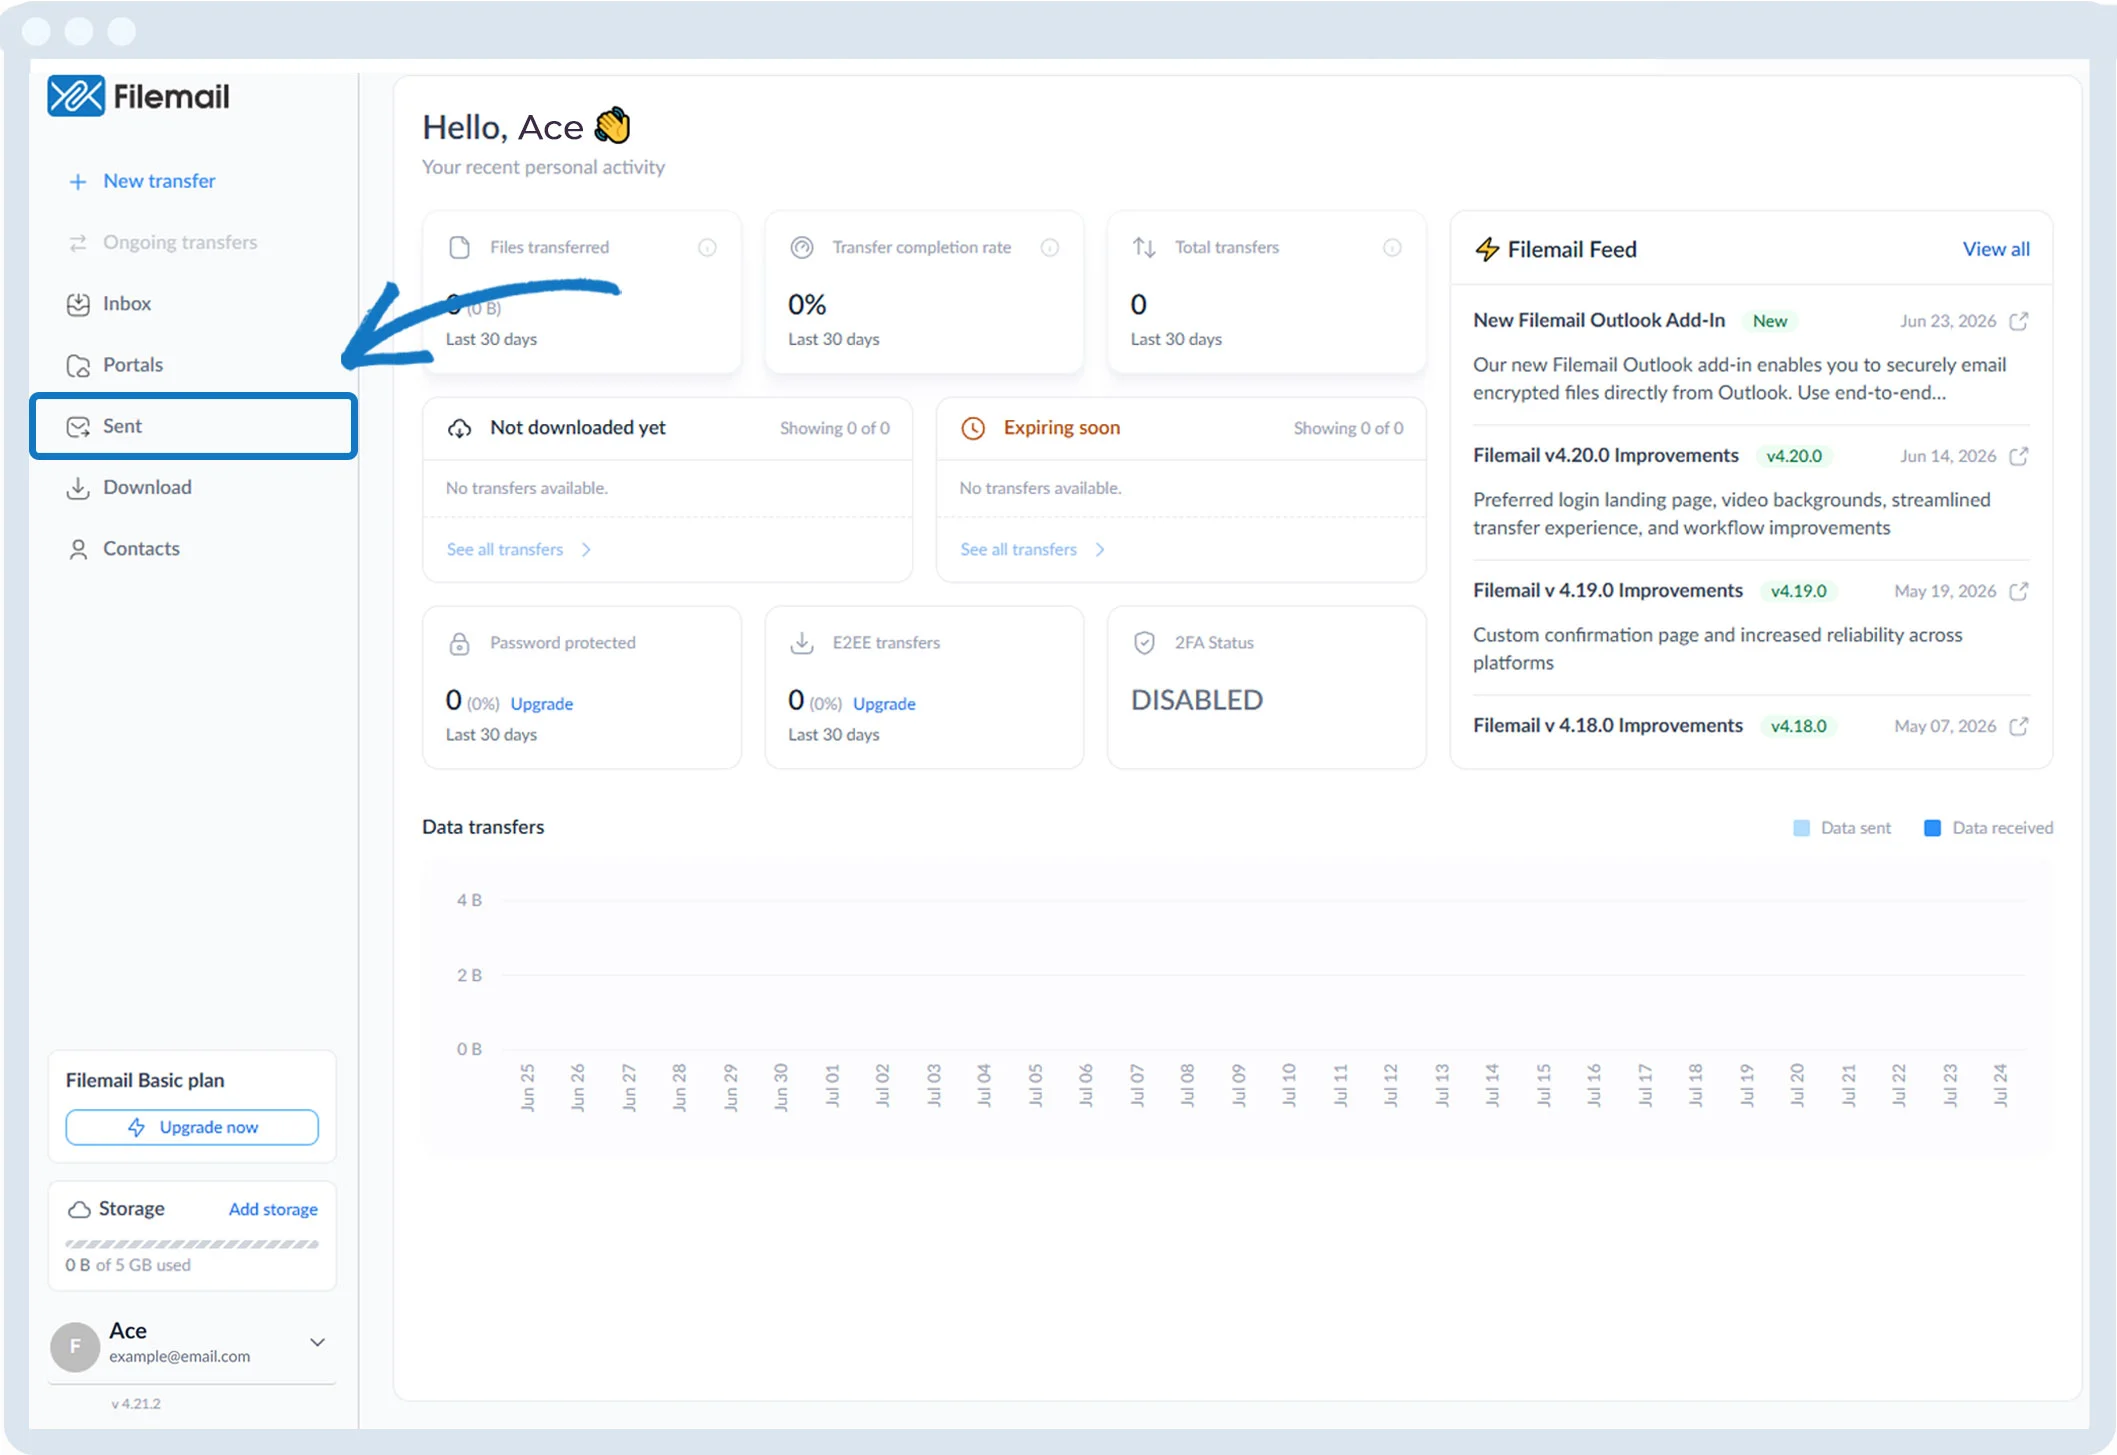Click Upgrade link under E2EE transfers
This screenshot has width=2117, height=1455.
[884, 704]
